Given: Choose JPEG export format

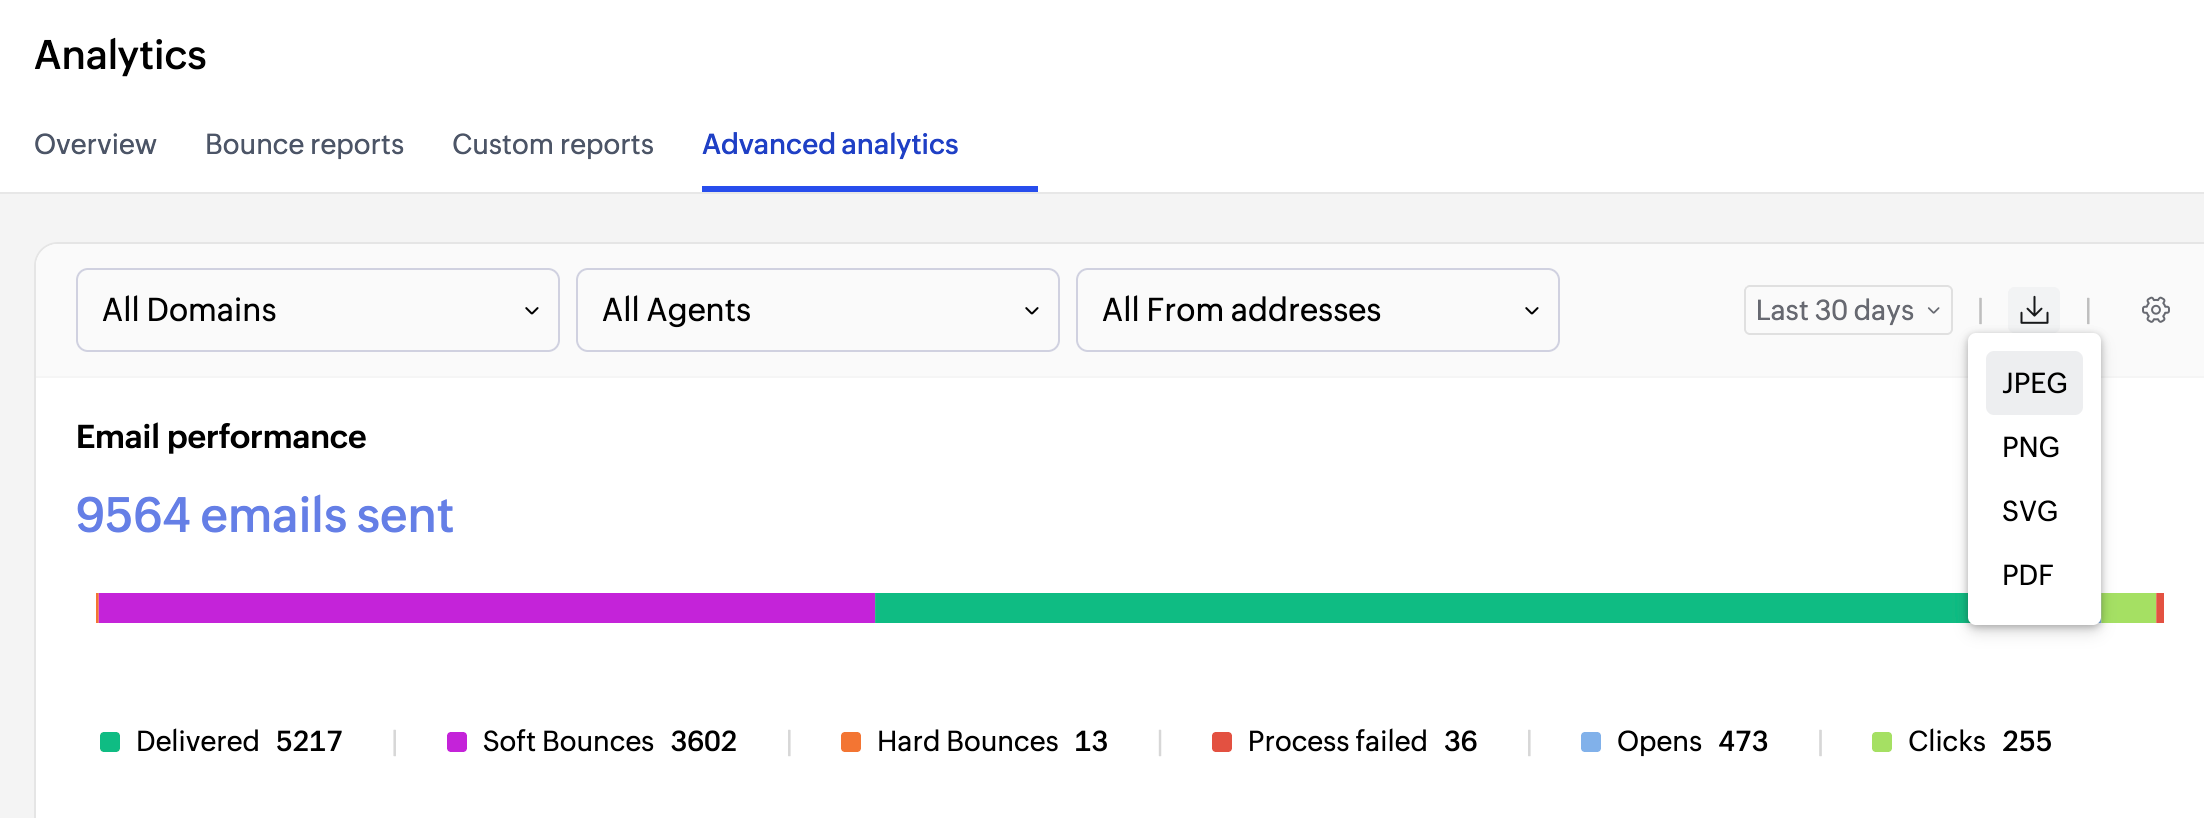Looking at the screenshot, I should point(2034,383).
